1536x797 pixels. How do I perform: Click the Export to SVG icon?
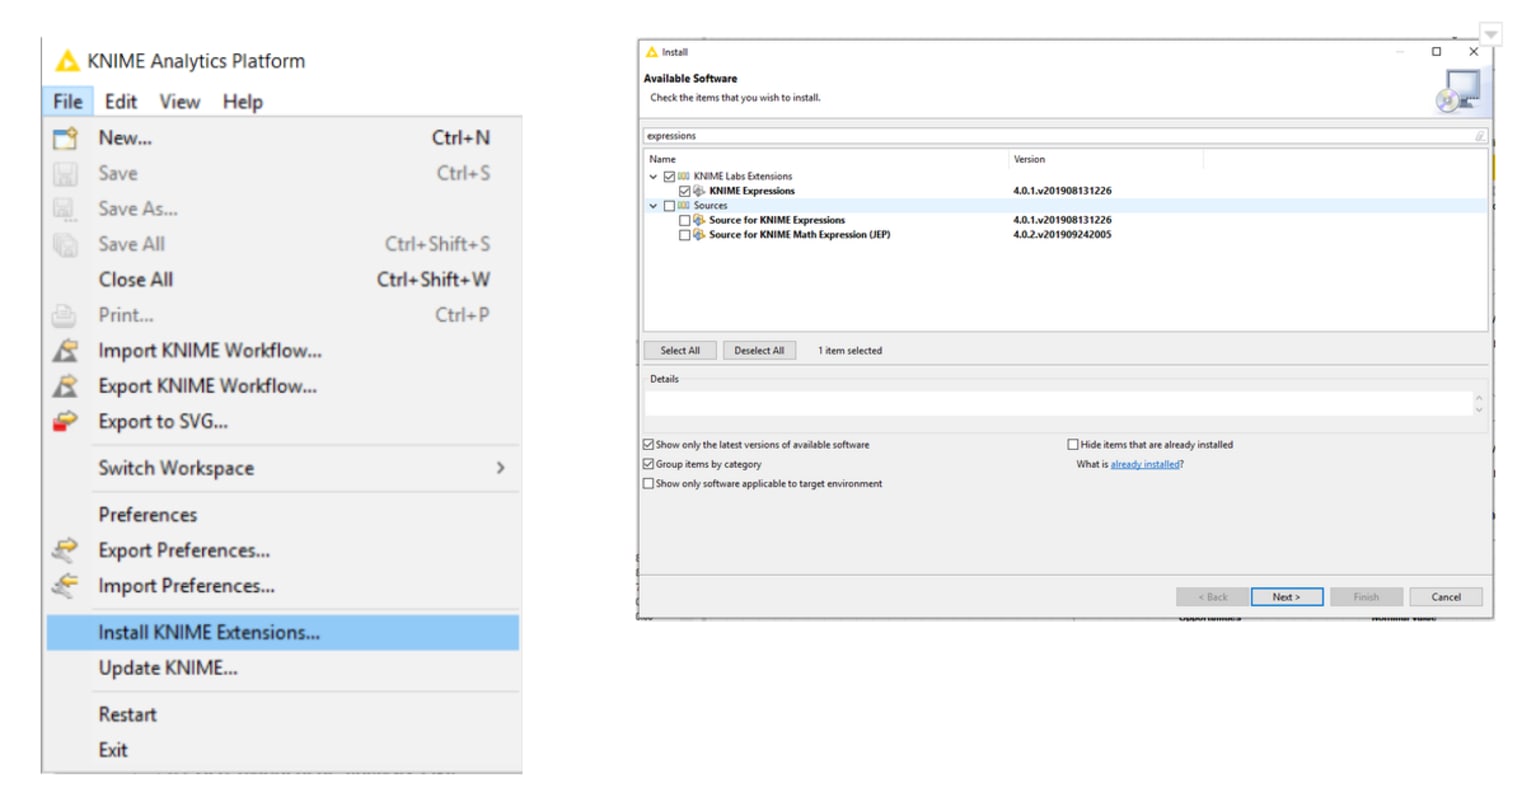tap(65, 422)
